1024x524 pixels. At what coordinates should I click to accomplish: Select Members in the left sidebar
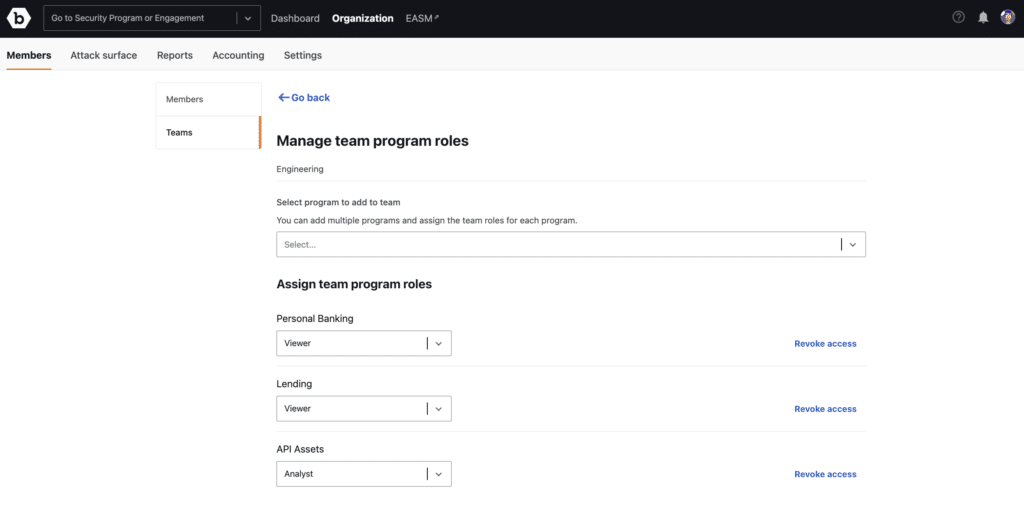point(185,100)
